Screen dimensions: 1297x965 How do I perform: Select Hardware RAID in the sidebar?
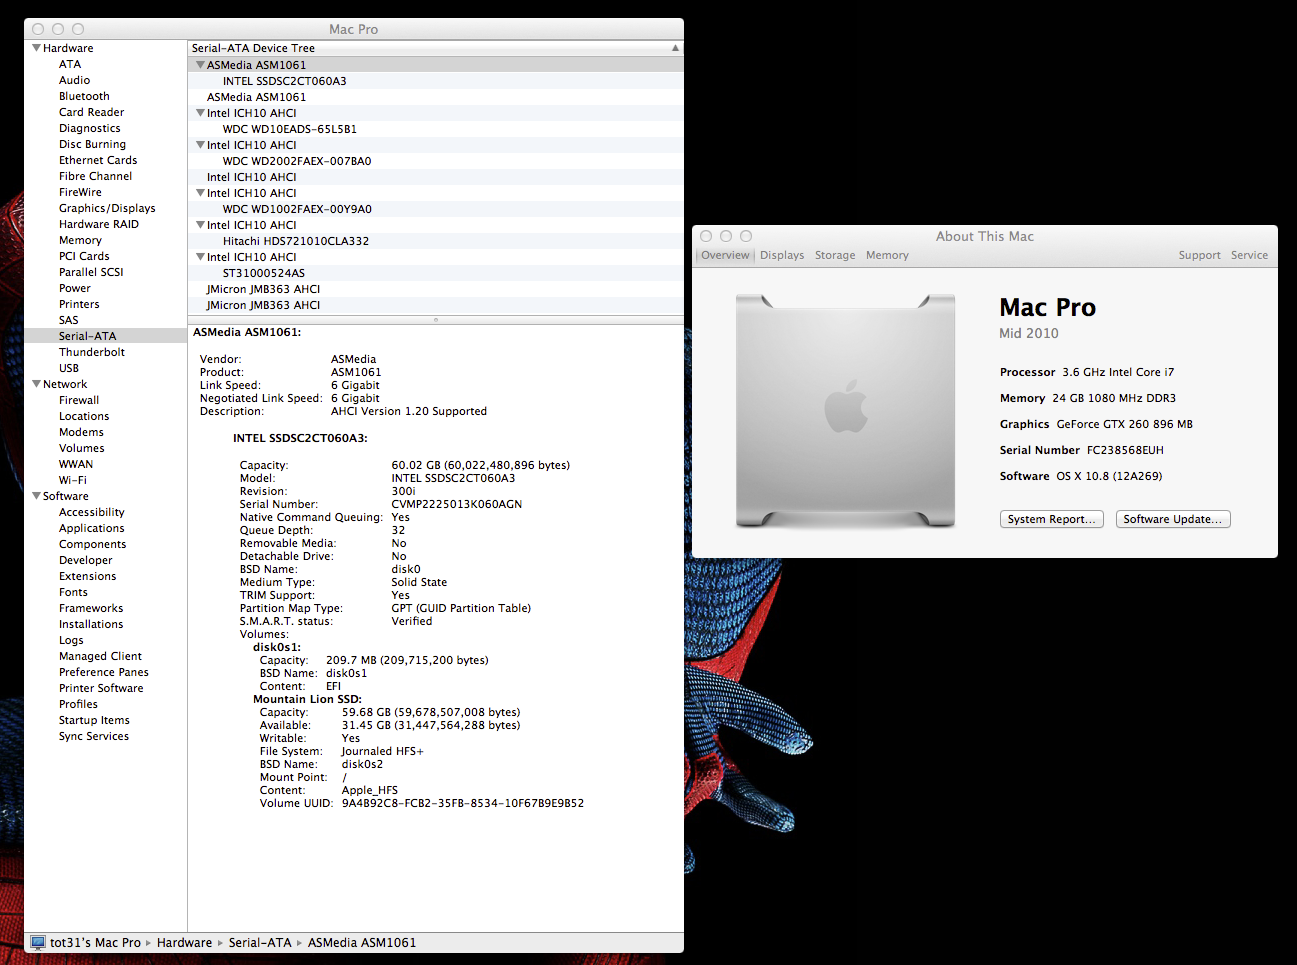point(98,224)
